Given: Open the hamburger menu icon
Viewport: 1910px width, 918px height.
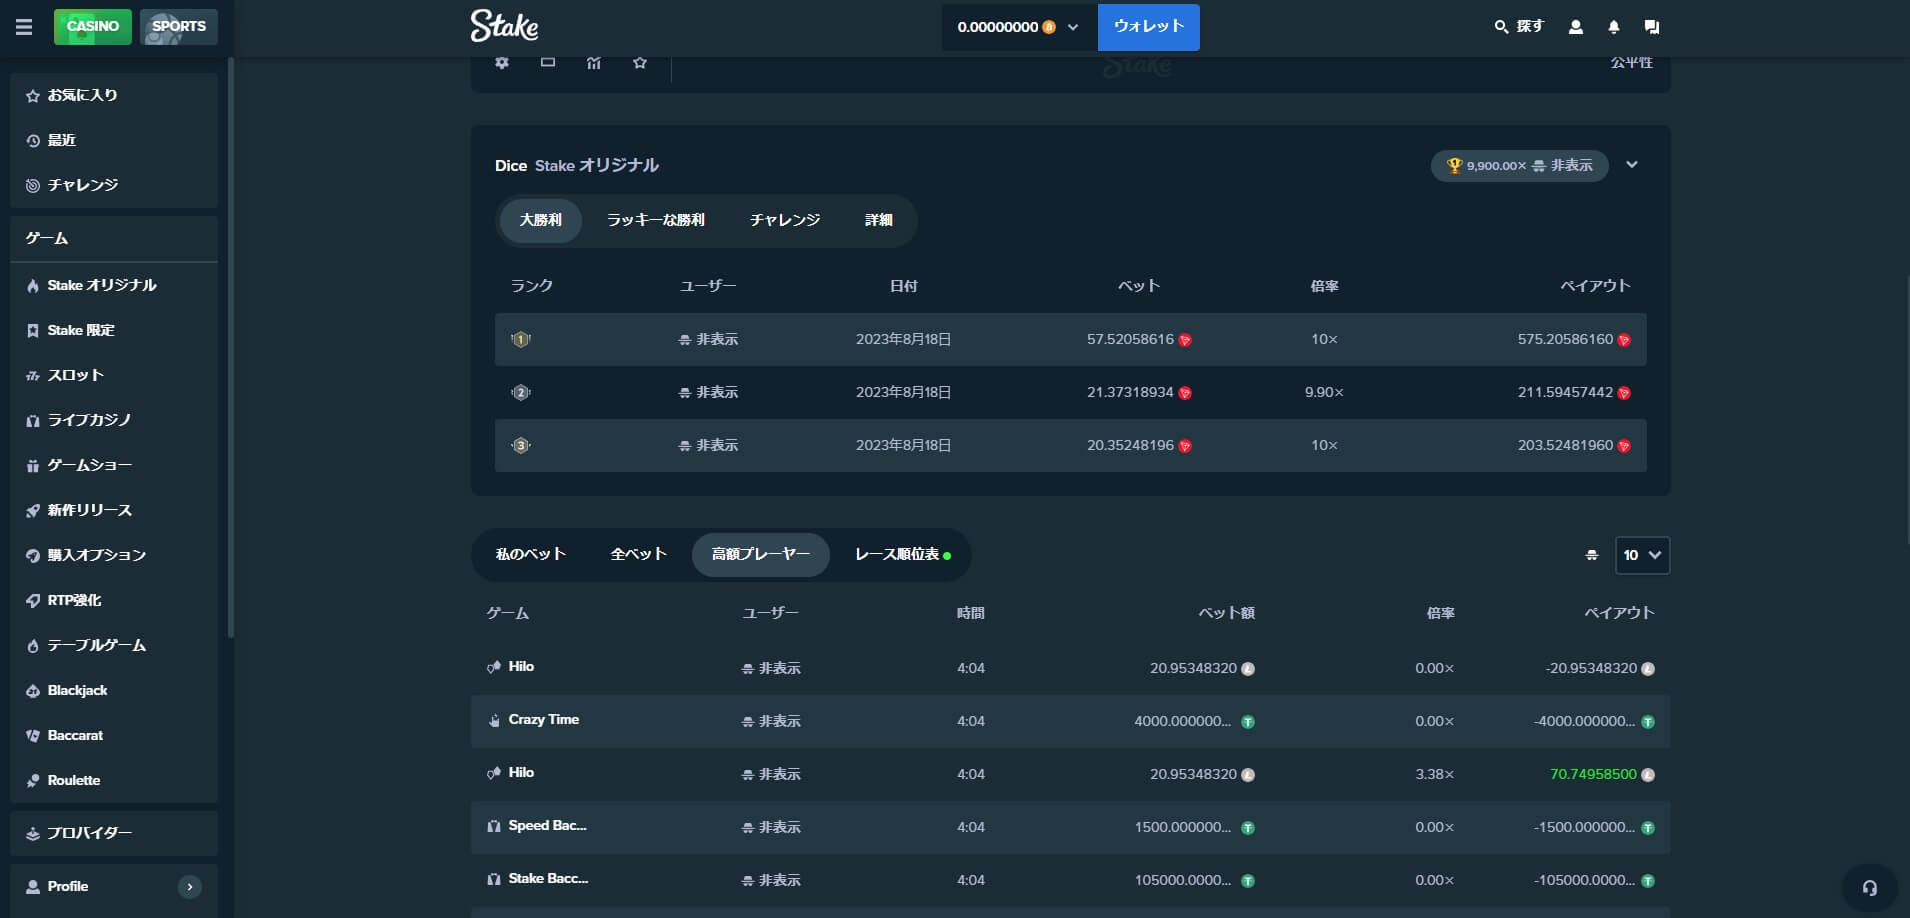Looking at the screenshot, I should click(x=24, y=27).
